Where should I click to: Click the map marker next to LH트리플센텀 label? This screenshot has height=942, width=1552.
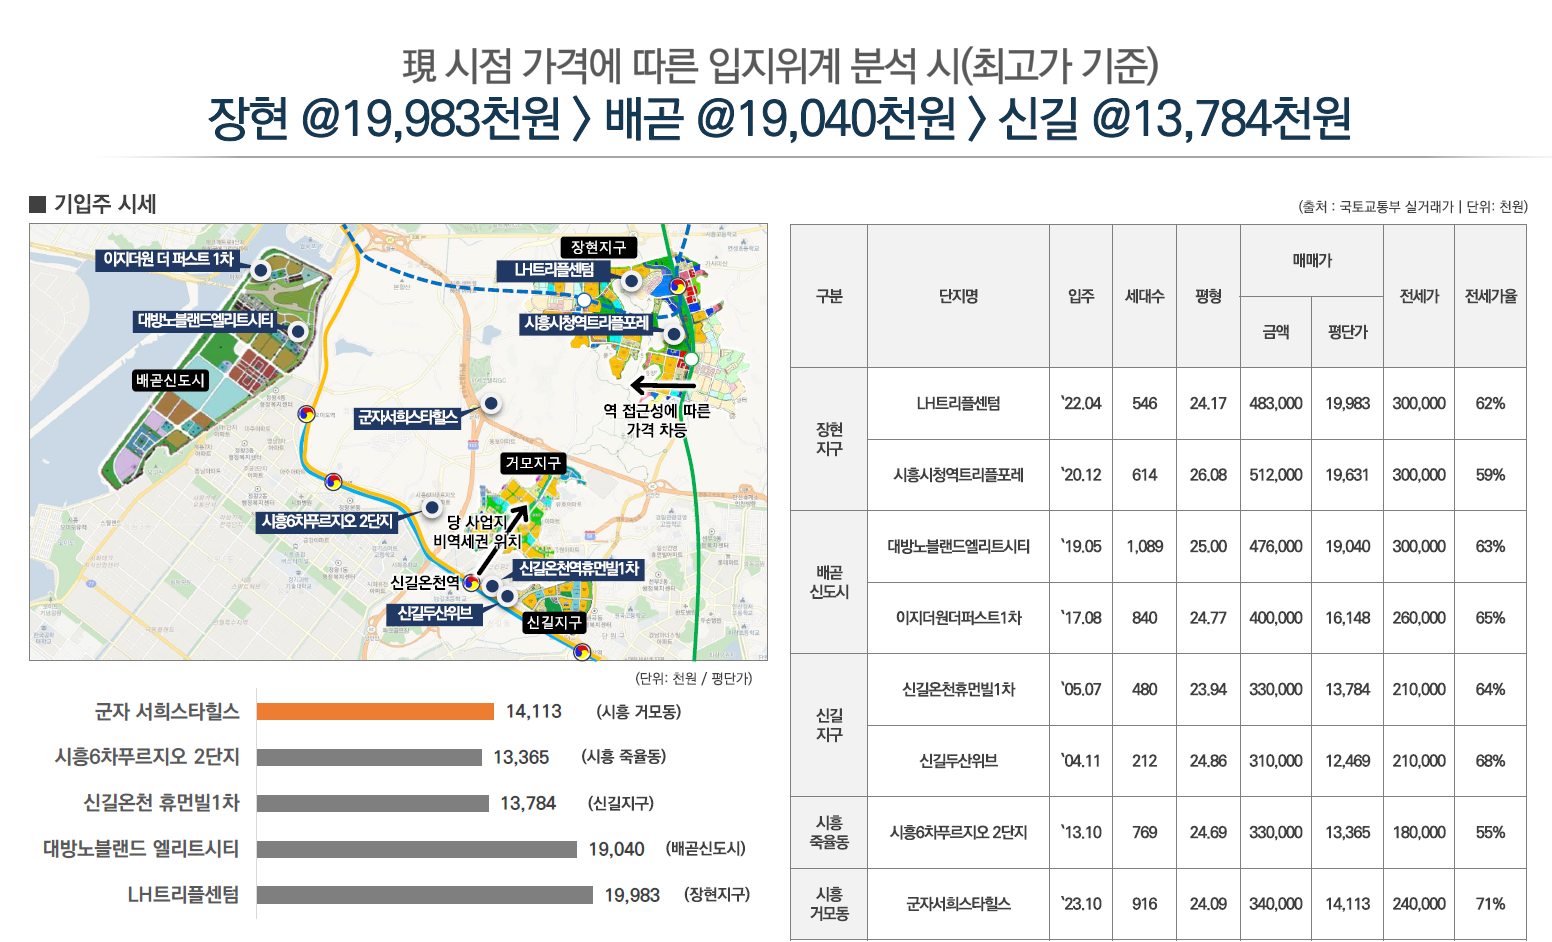click(x=631, y=281)
